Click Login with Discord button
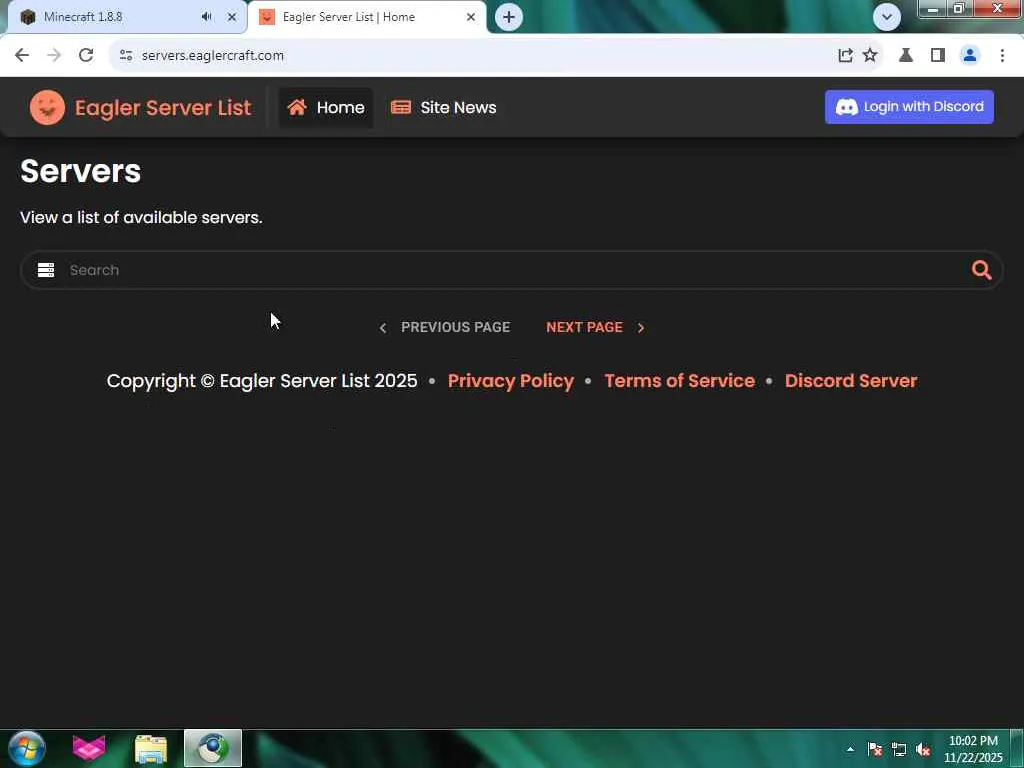The height and width of the screenshot is (768, 1024). 909,107
